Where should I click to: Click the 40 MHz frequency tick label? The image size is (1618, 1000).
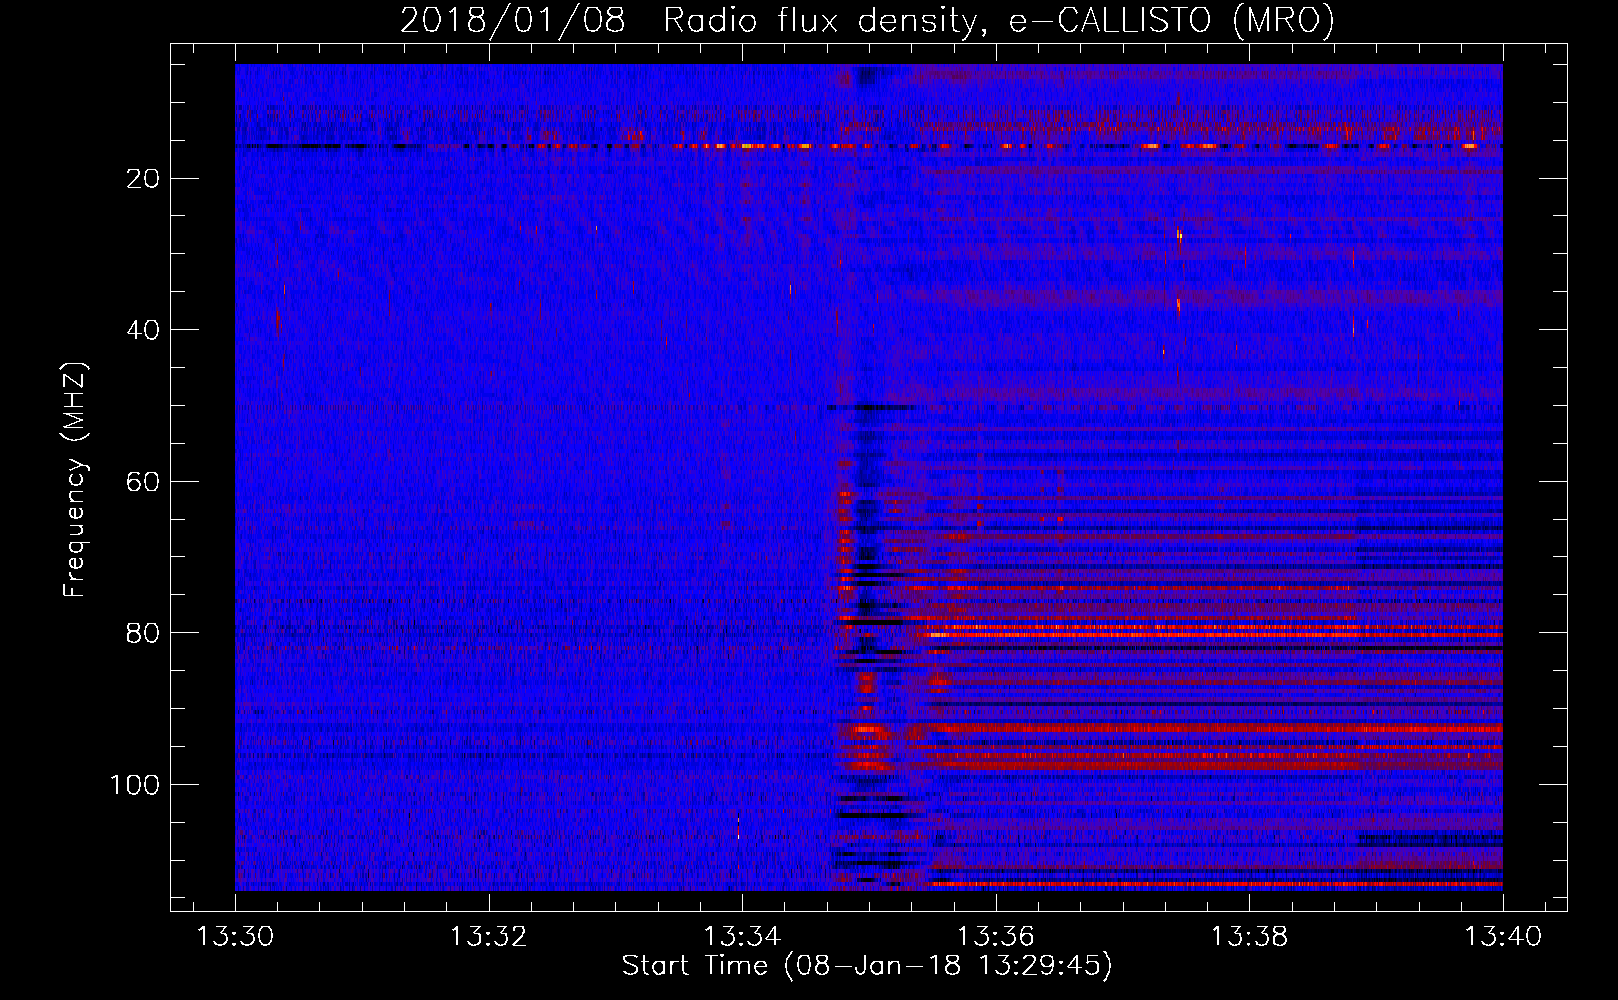point(144,330)
